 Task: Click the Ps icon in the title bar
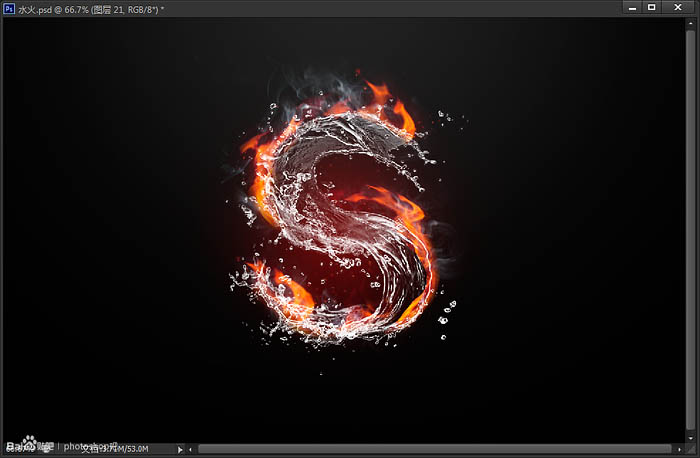pos(9,8)
